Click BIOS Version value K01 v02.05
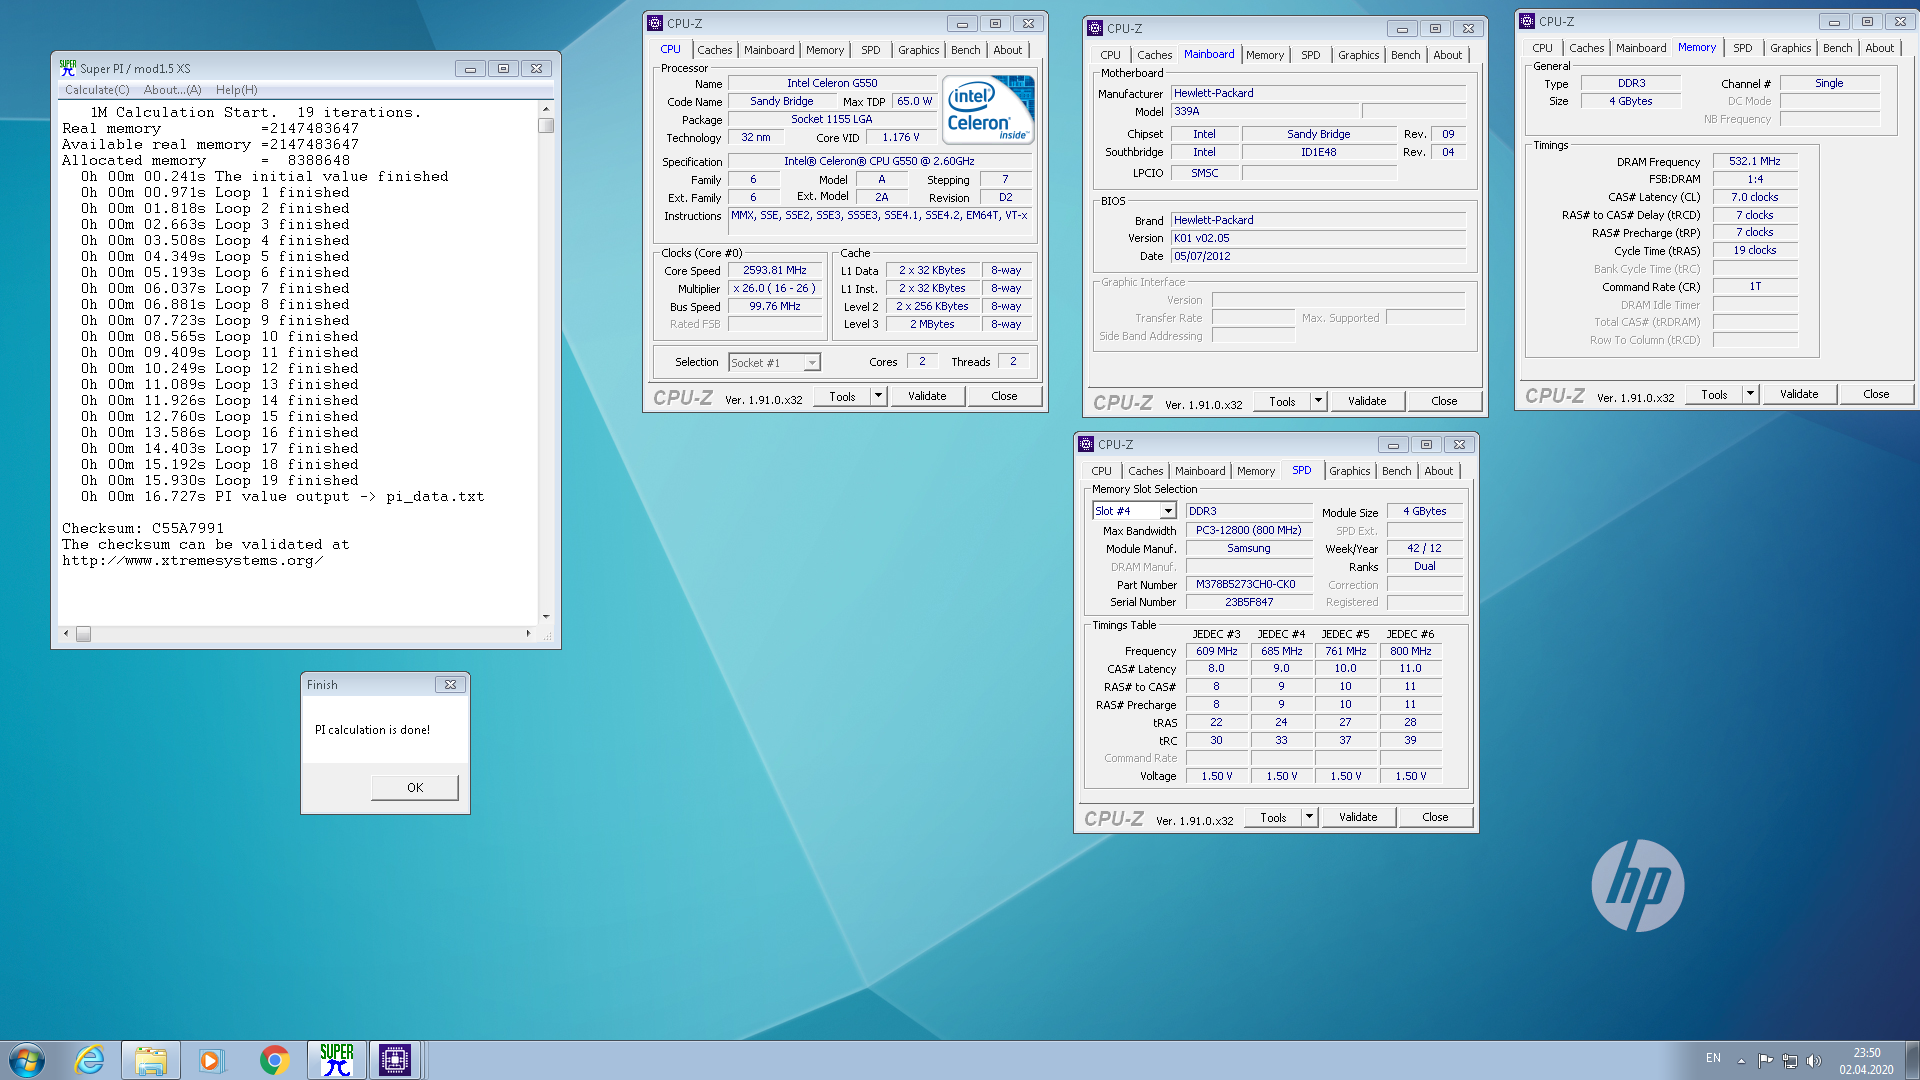Image resolution: width=1920 pixels, height=1080 pixels. 1318,239
